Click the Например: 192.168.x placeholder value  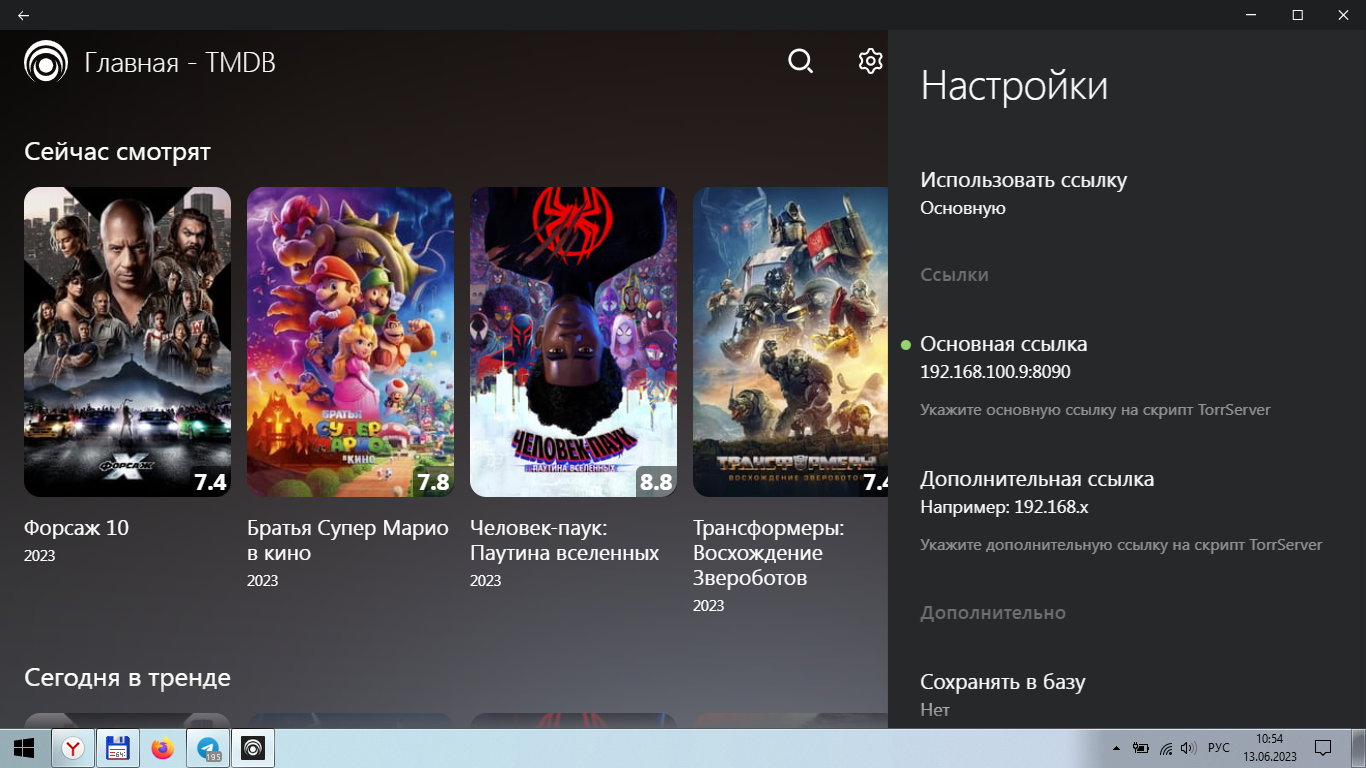pos(1004,507)
